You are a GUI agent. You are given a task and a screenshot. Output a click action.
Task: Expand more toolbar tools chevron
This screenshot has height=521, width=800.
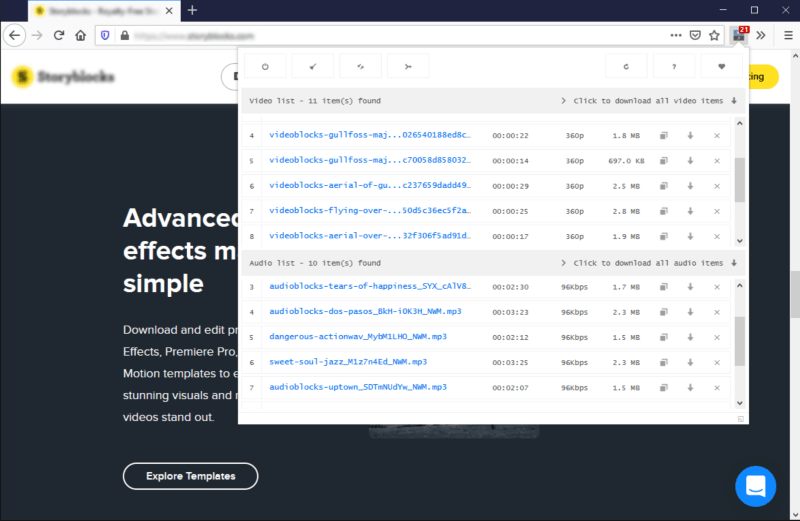point(761,35)
